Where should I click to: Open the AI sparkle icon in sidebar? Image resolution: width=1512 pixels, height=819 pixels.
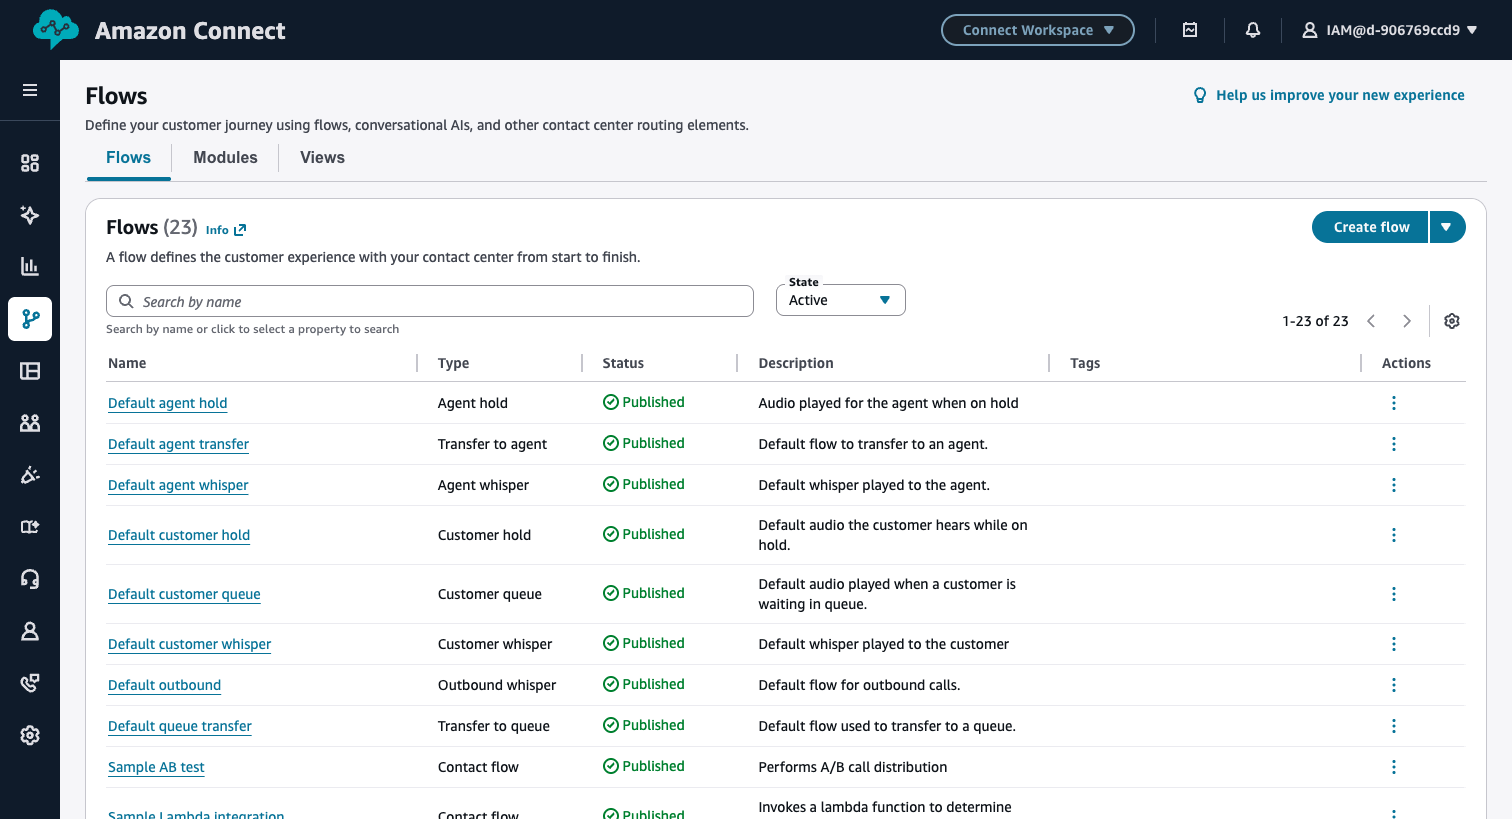(x=30, y=215)
